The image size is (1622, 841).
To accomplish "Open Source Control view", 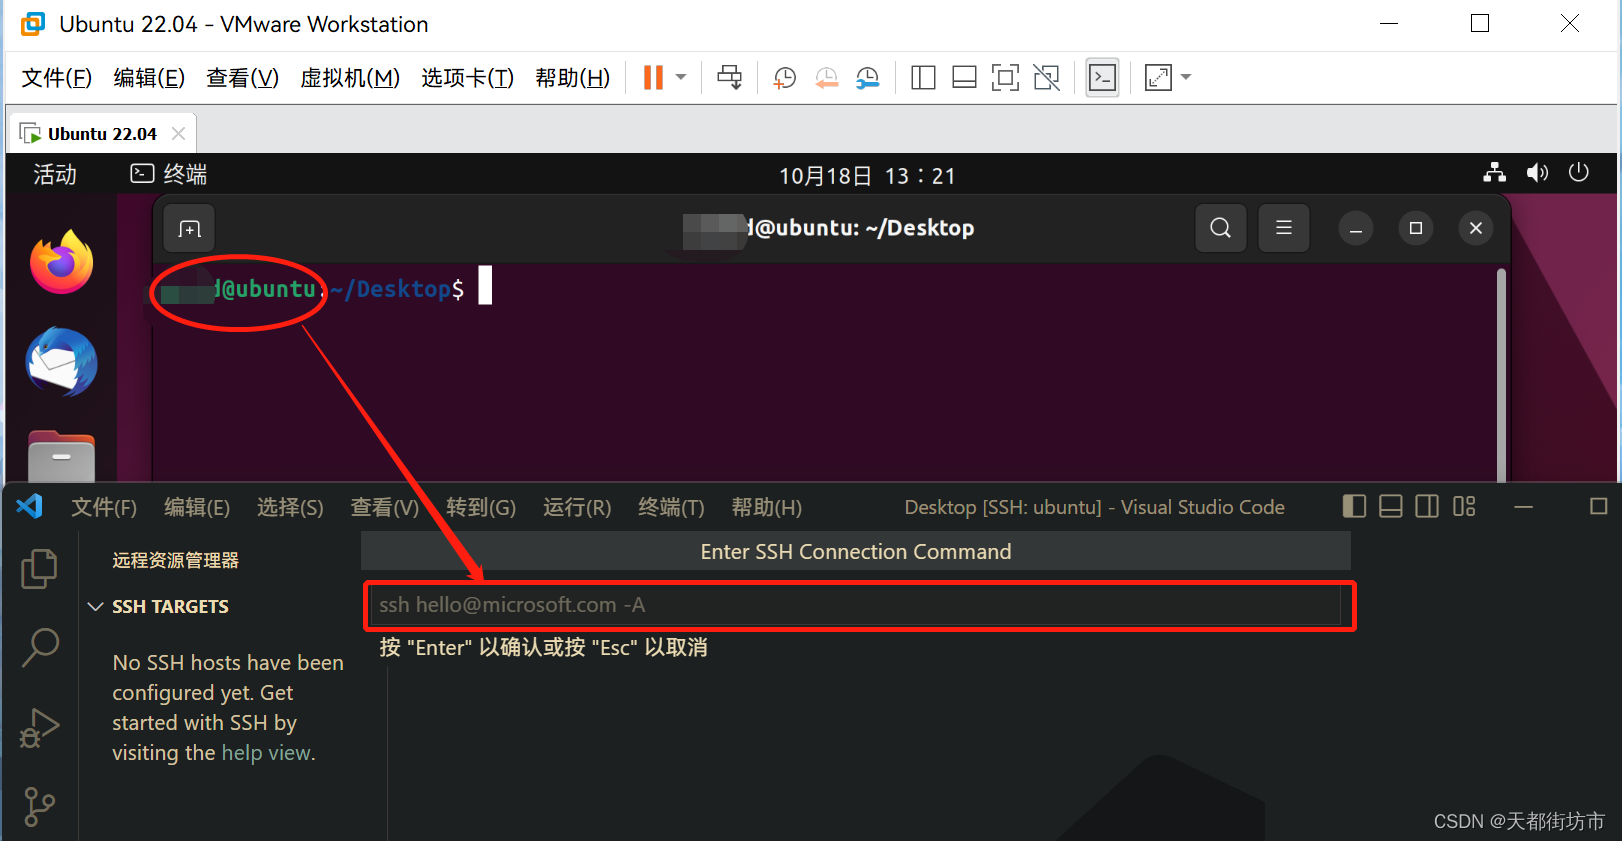I will pyautogui.click(x=39, y=806).
